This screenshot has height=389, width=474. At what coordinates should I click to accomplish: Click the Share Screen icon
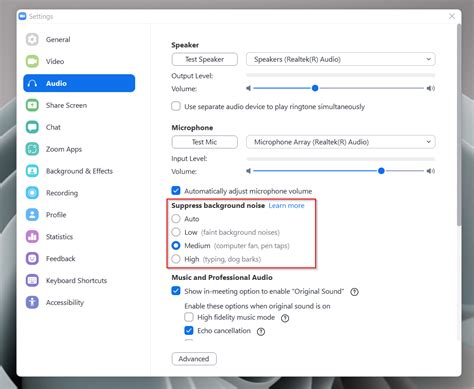[x=32, y=105]
